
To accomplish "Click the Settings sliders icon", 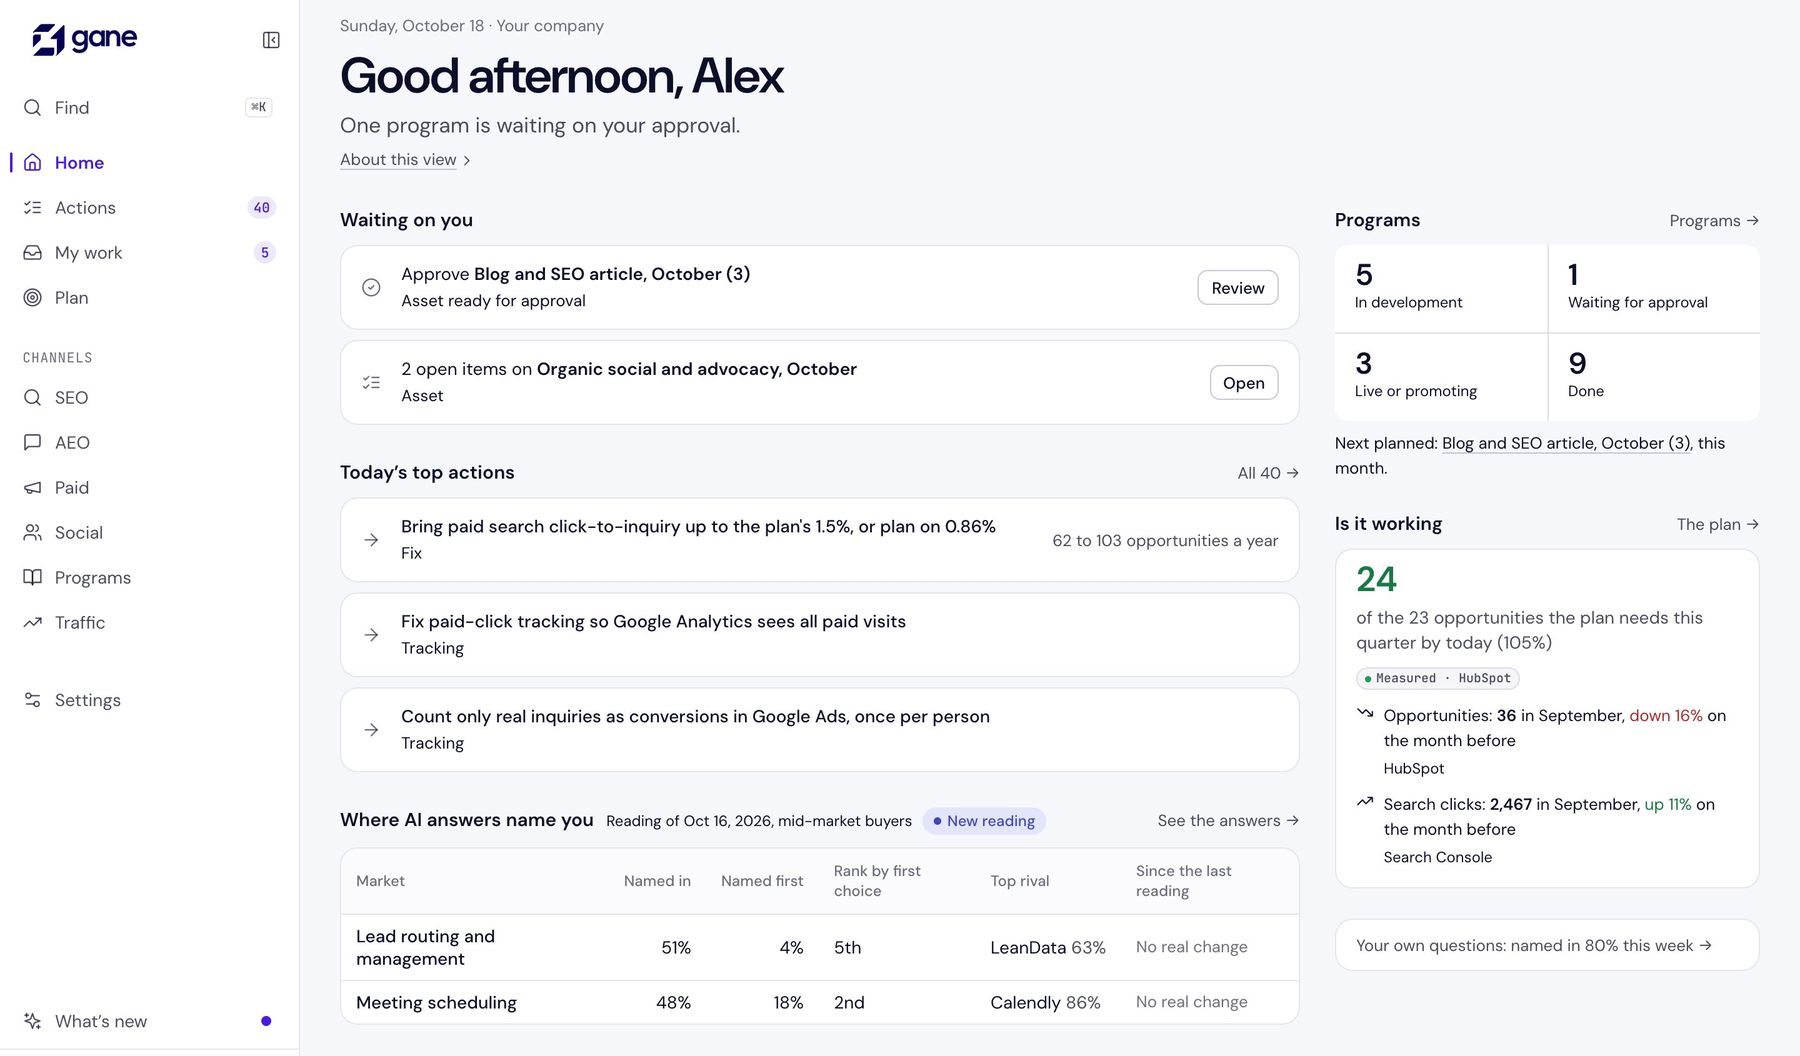I will tap(33, 700).
